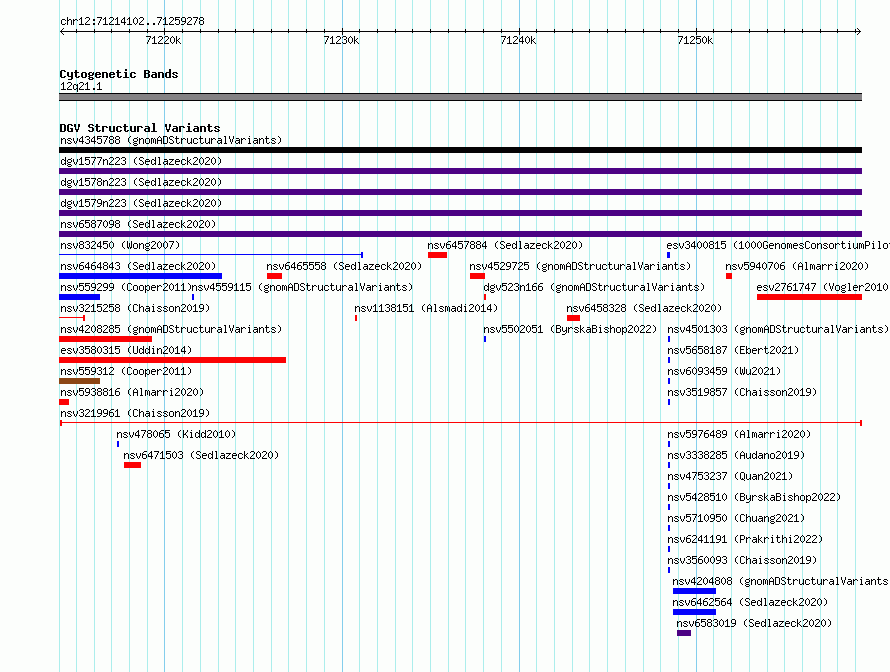Open variant nsv5710950 (Chuang2021)
The width and height of the screenshot is (890, 672).
736,518
